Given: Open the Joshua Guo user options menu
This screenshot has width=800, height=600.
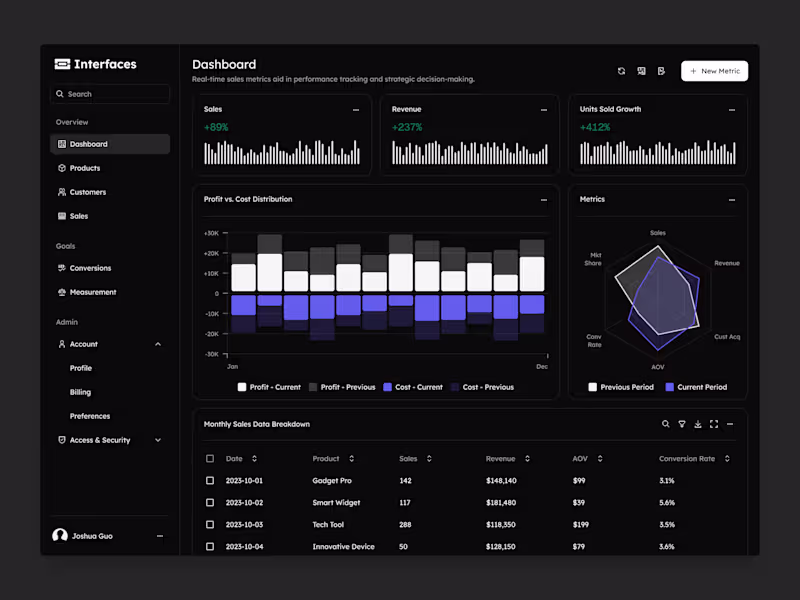Looking at the screenshot, I should pos(160,536).
